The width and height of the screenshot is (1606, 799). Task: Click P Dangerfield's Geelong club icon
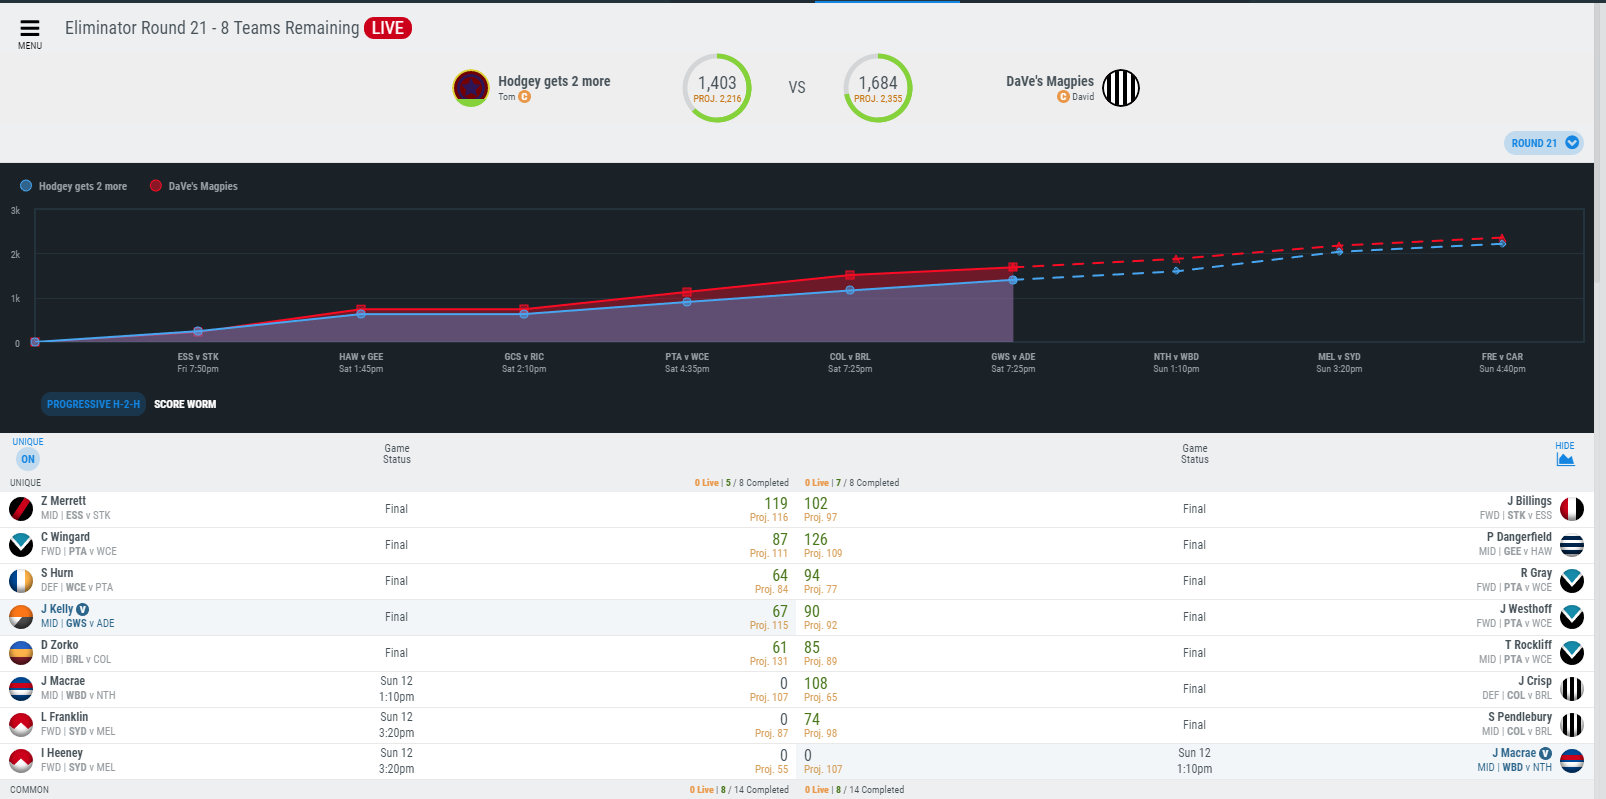[1572, 545]
